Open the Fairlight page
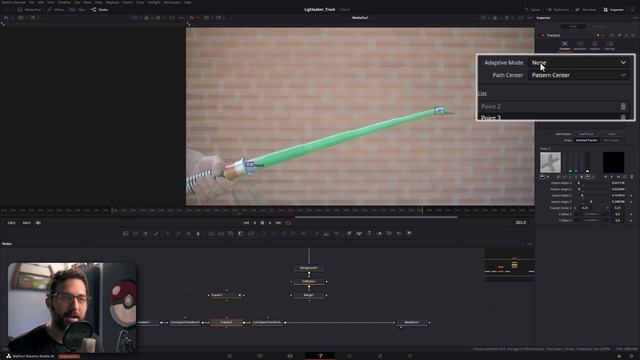This screenshot has height=360, width=640. (x=380, y=356)
